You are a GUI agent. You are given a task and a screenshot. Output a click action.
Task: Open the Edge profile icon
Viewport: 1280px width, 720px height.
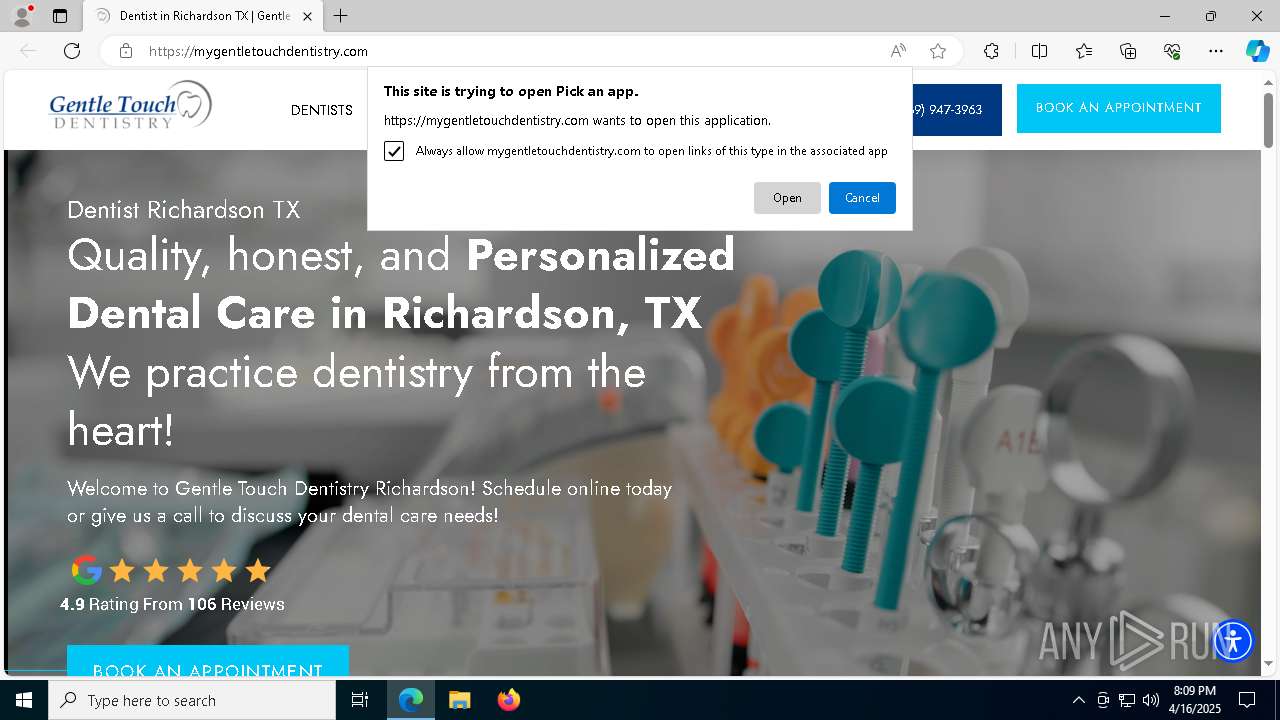21,16
